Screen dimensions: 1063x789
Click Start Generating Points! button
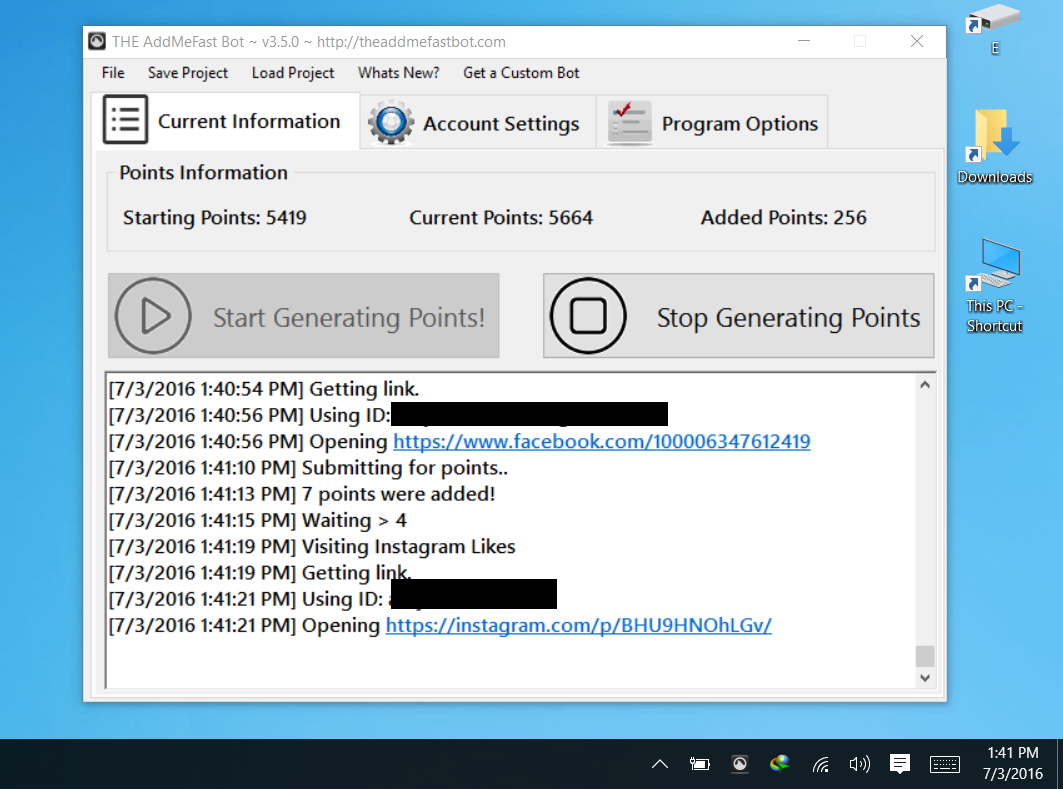[304, 316]
